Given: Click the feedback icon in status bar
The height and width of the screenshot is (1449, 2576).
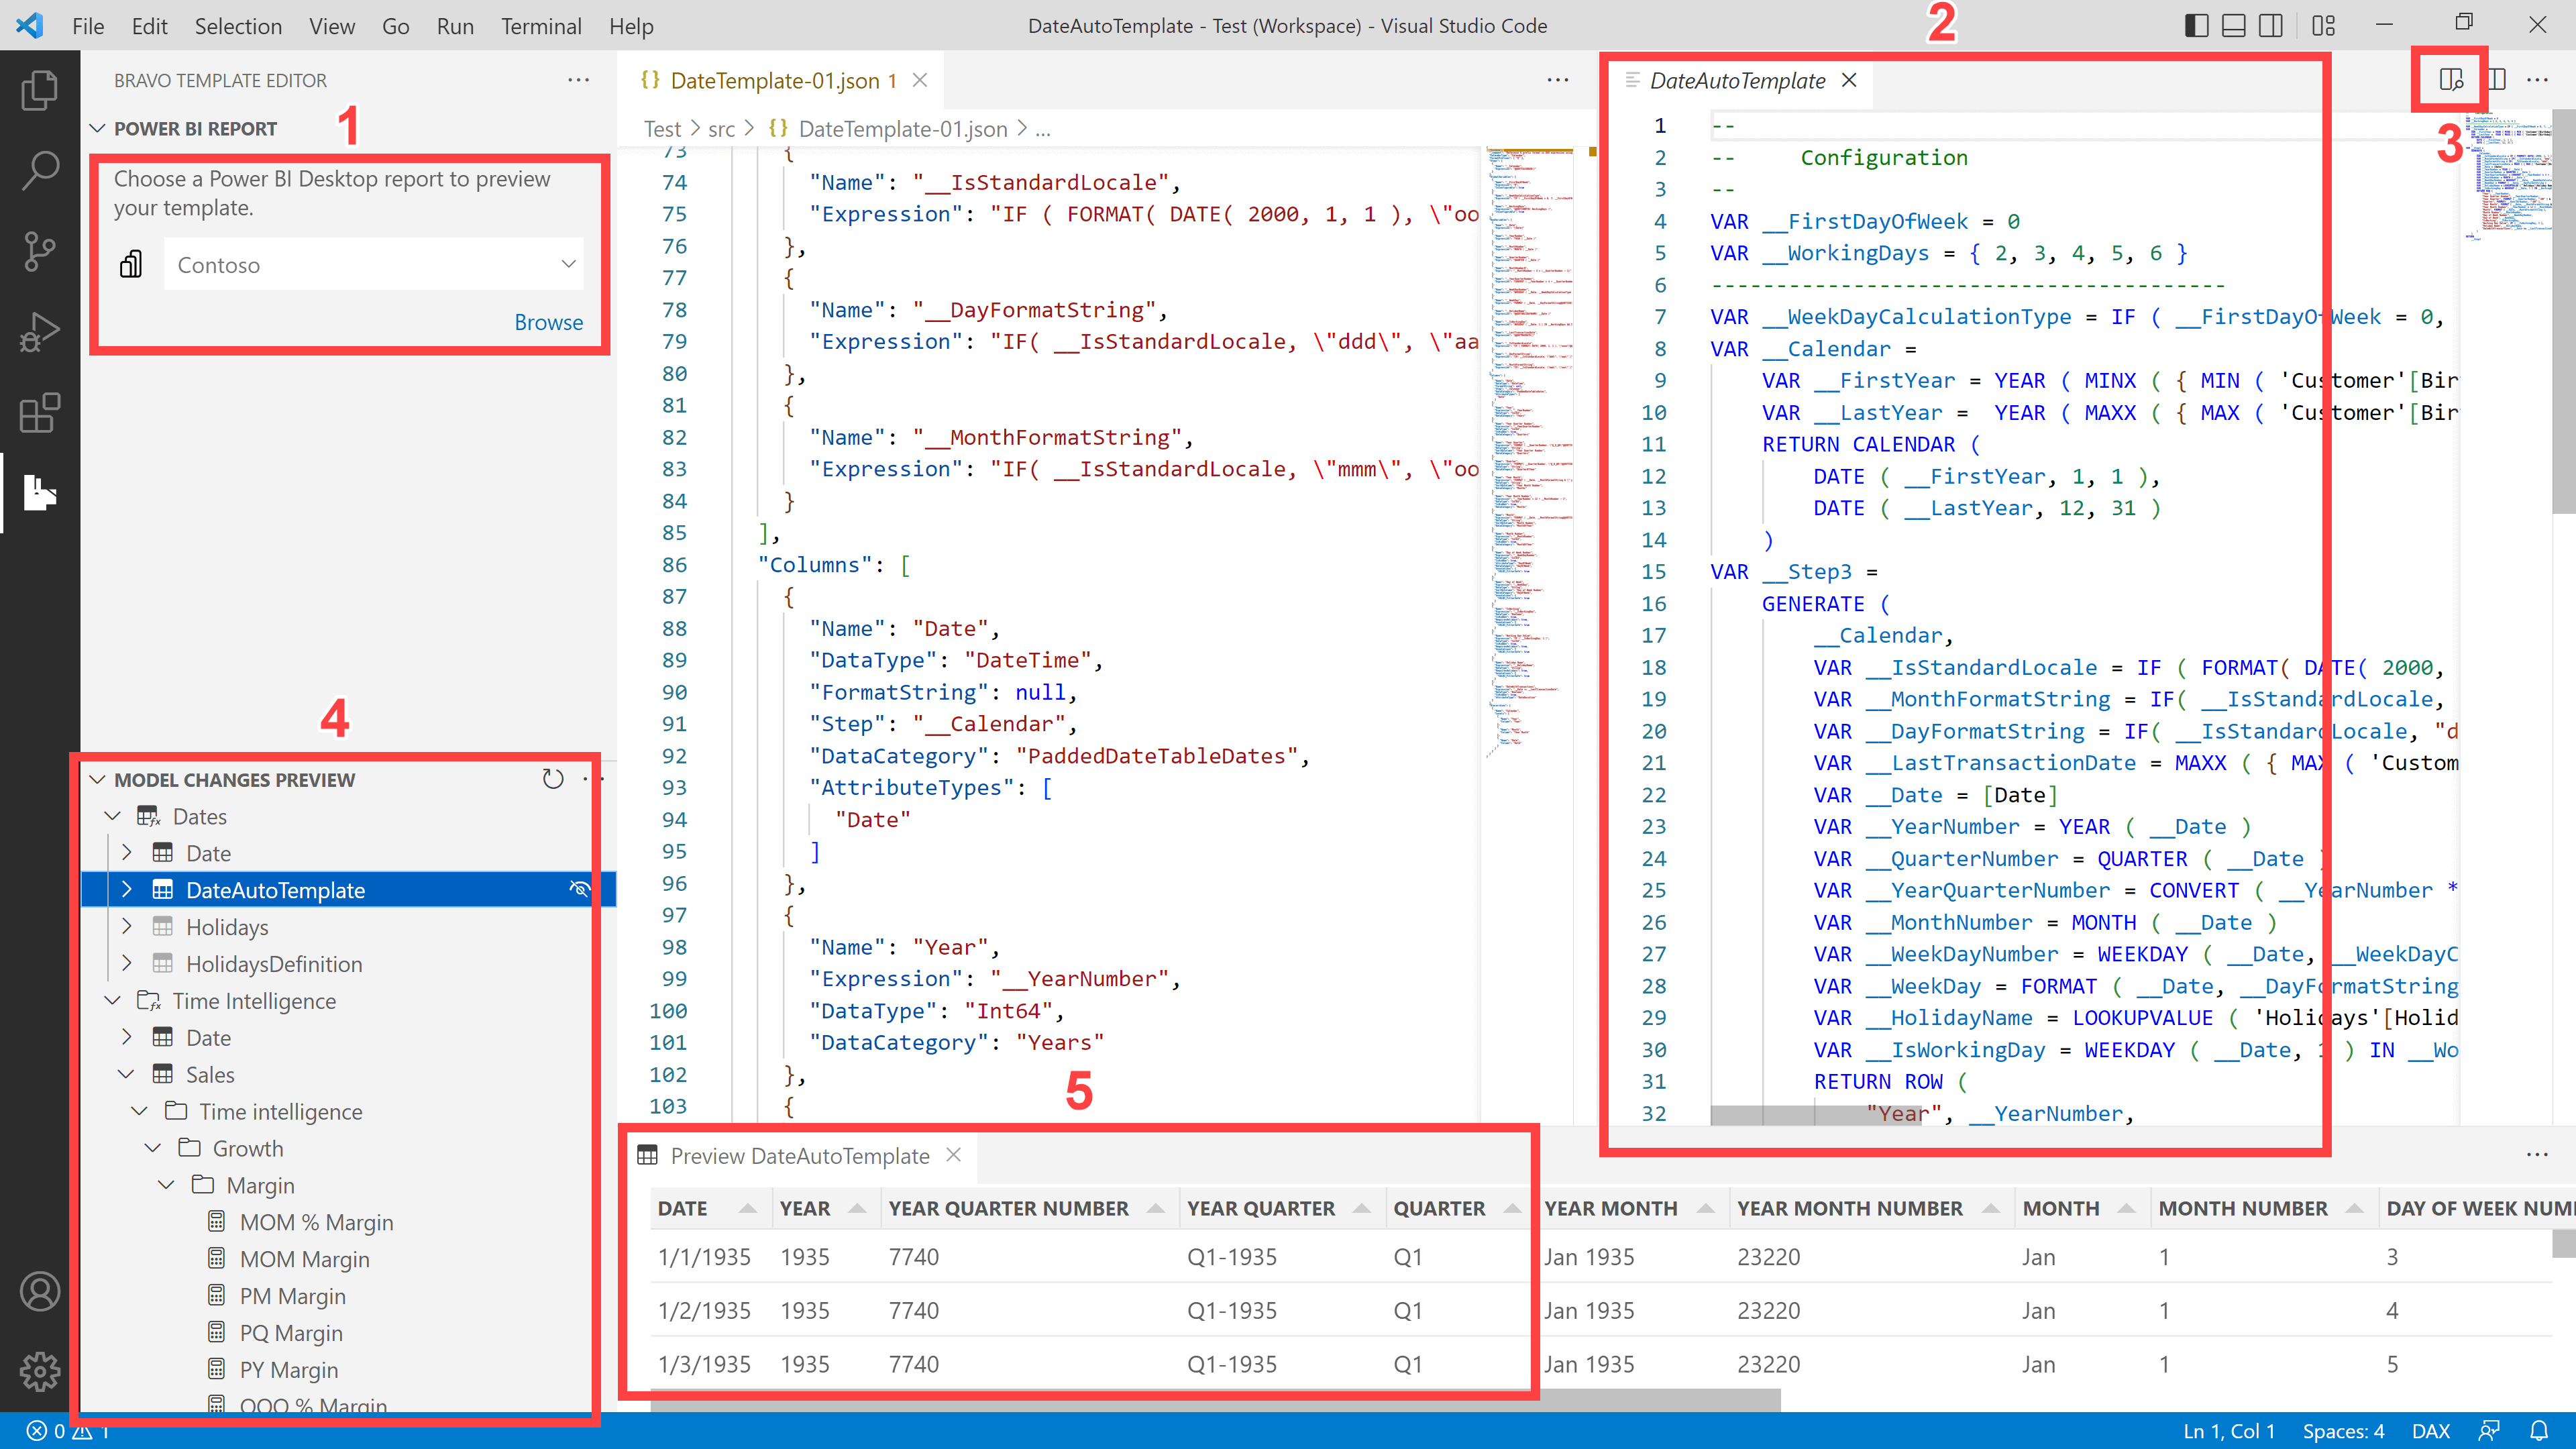Looking at the screenshot, I should click(2489, 1431).
